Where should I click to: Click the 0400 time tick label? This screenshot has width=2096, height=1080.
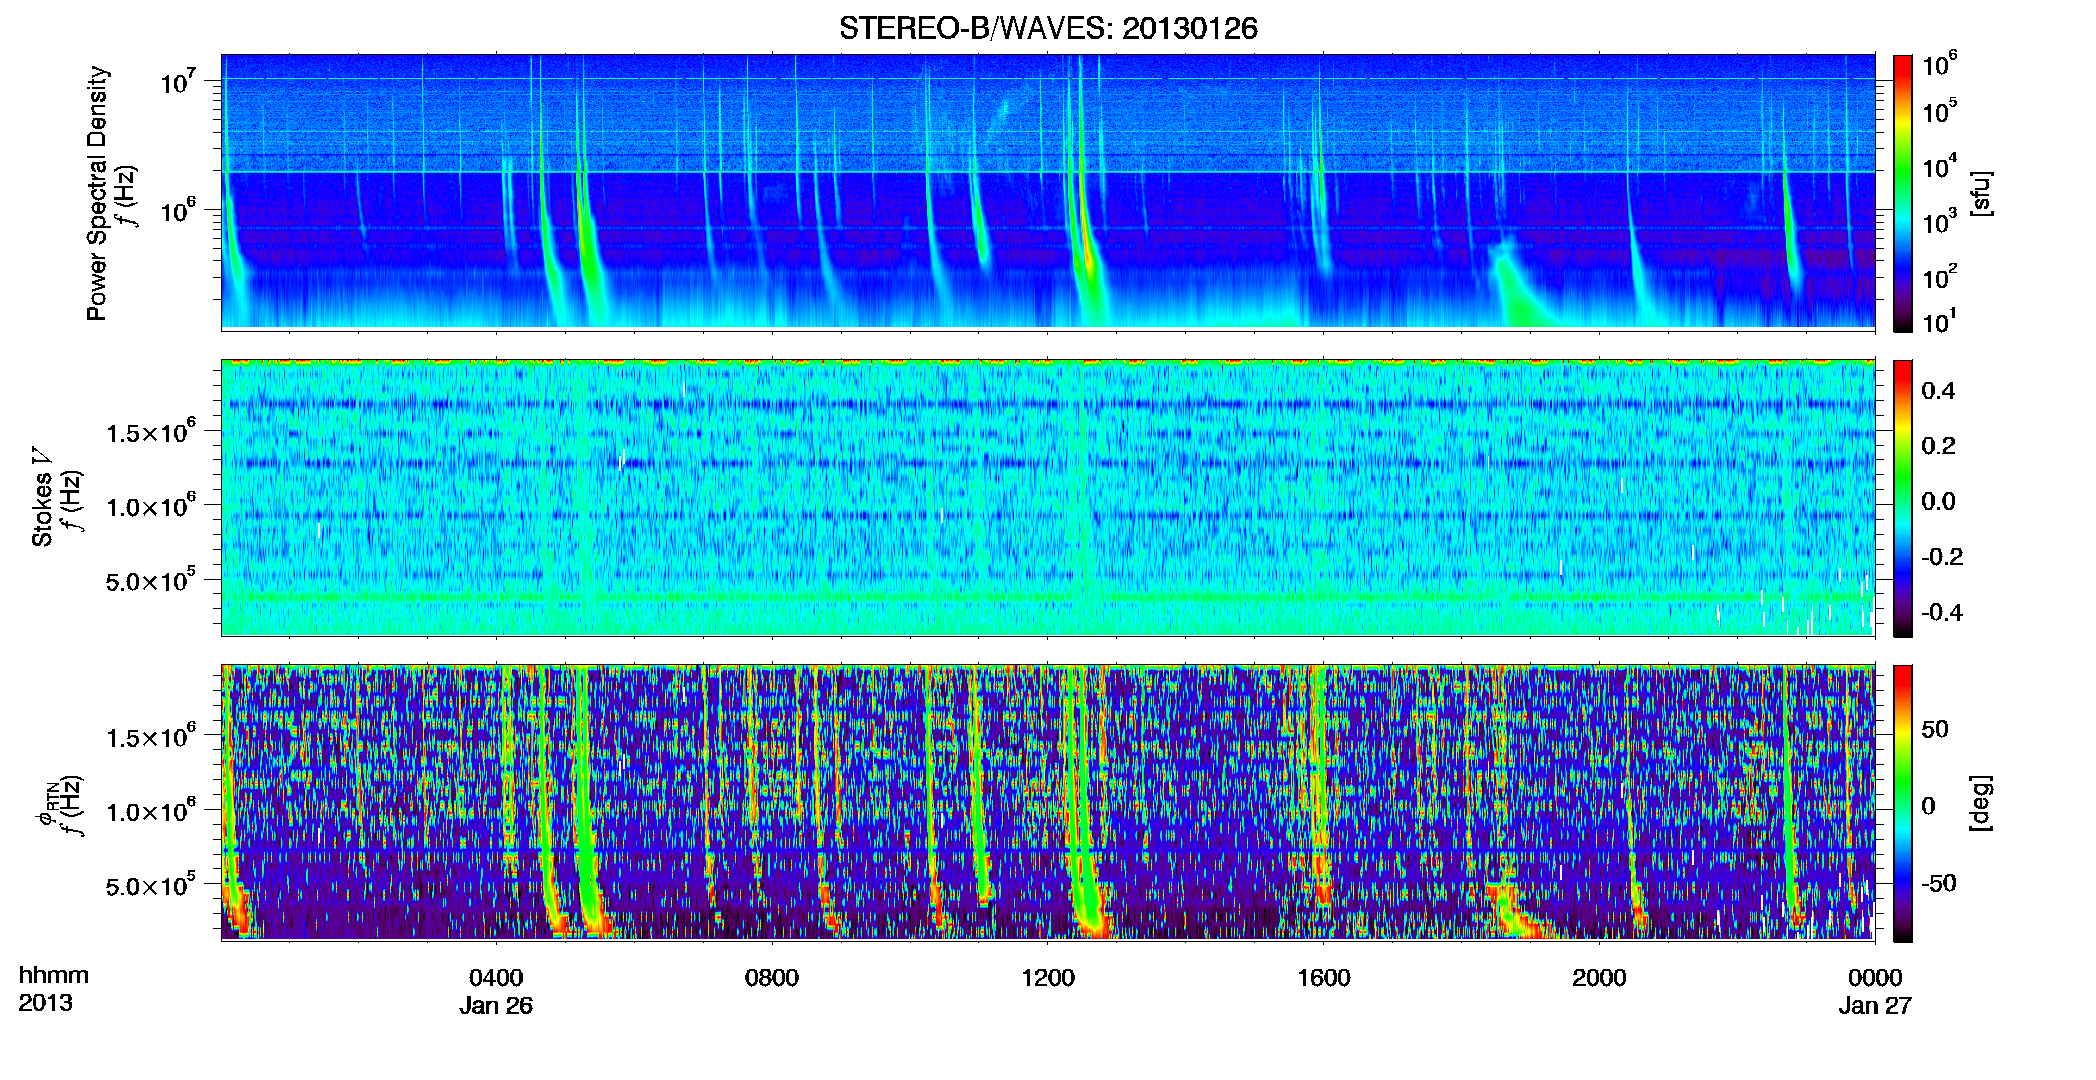click(496, 977)
